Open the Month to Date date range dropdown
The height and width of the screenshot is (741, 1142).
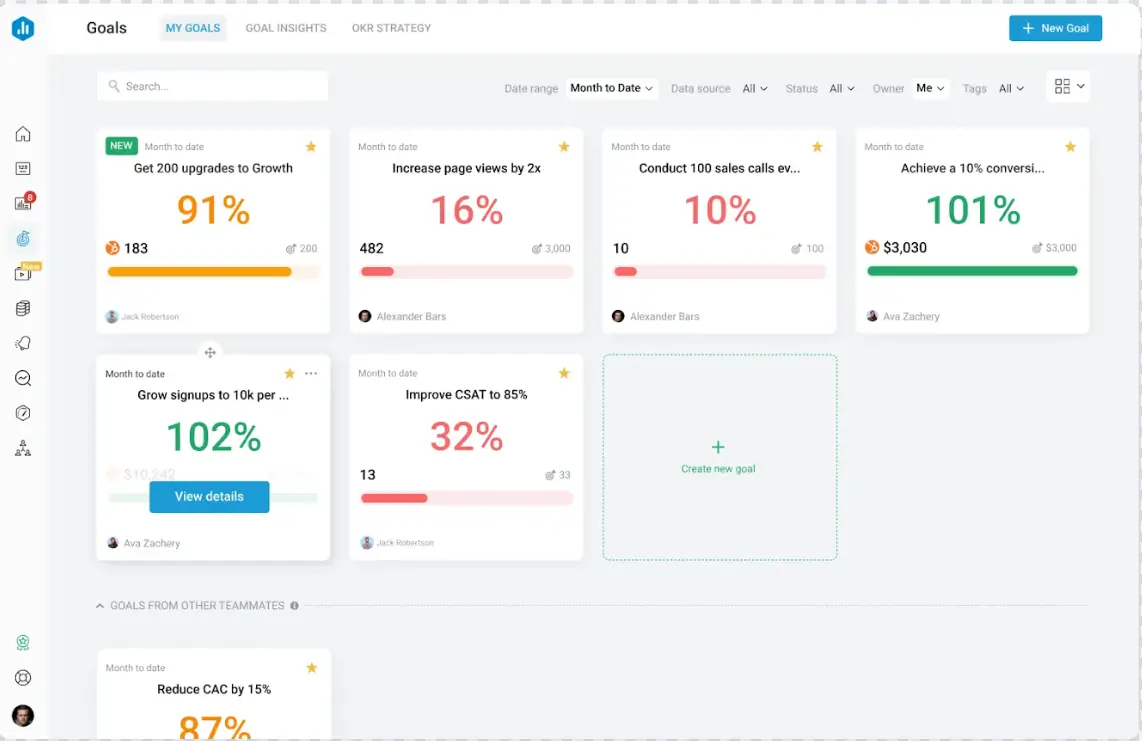coord(611,88)
